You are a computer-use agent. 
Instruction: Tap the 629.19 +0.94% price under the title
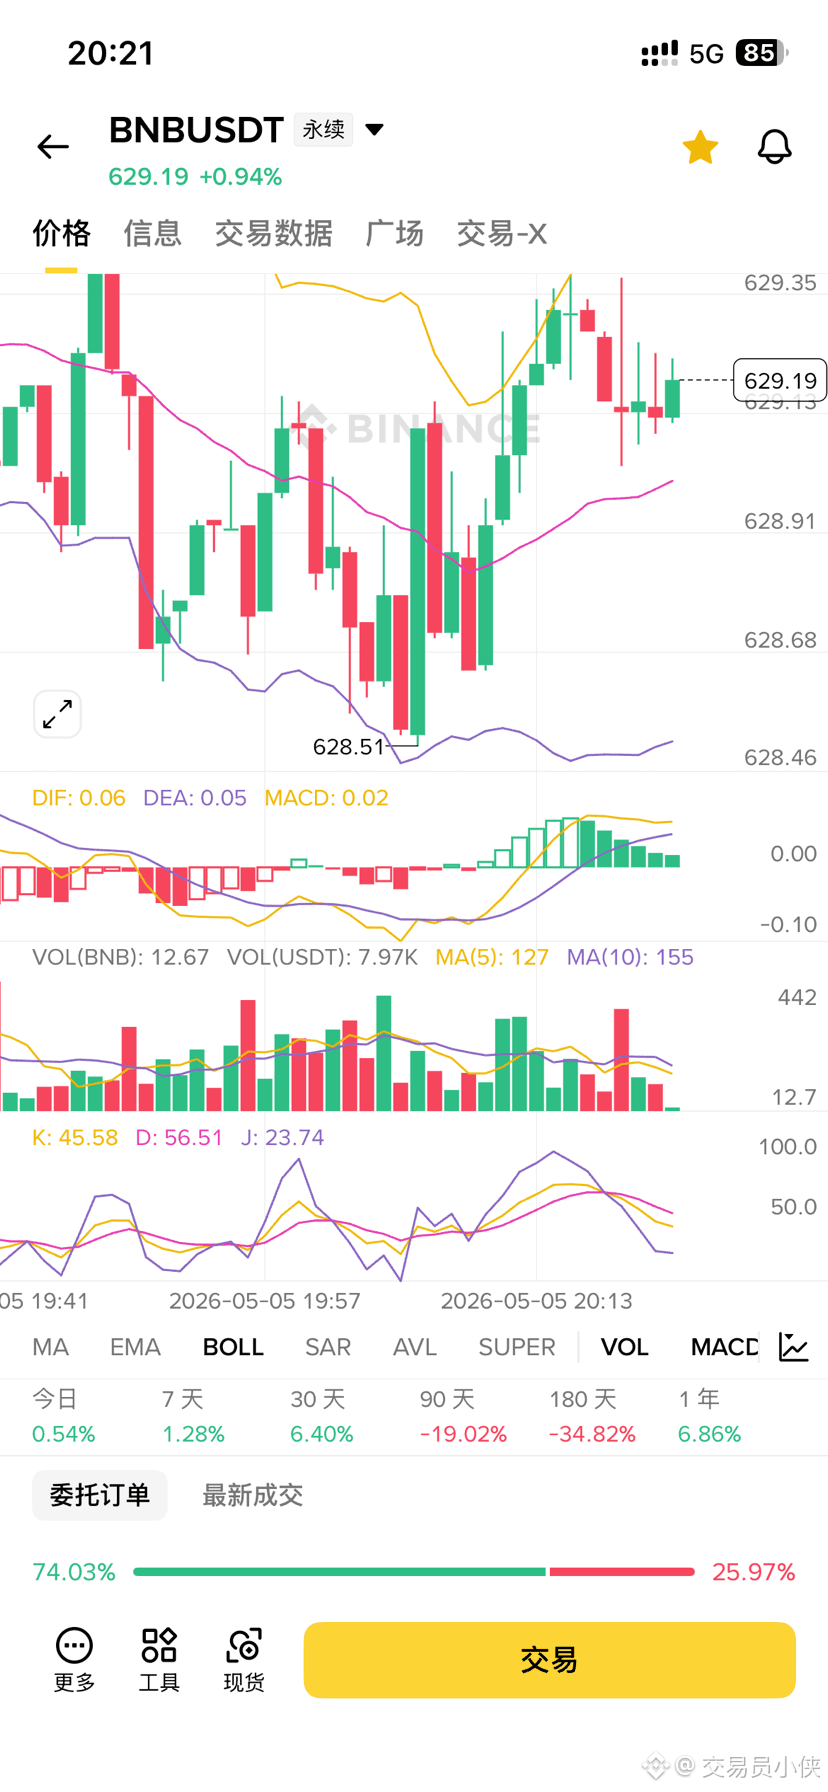pos(195,177)
